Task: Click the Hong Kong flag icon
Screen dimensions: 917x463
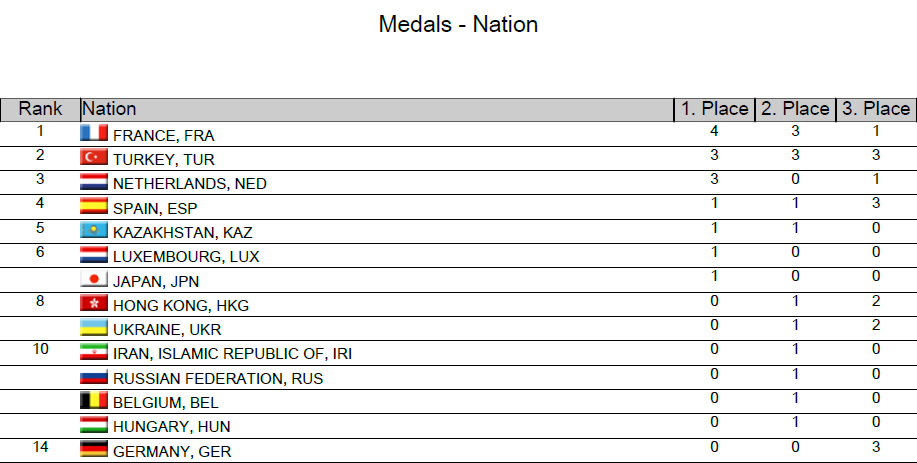Action: pos(94,304)
